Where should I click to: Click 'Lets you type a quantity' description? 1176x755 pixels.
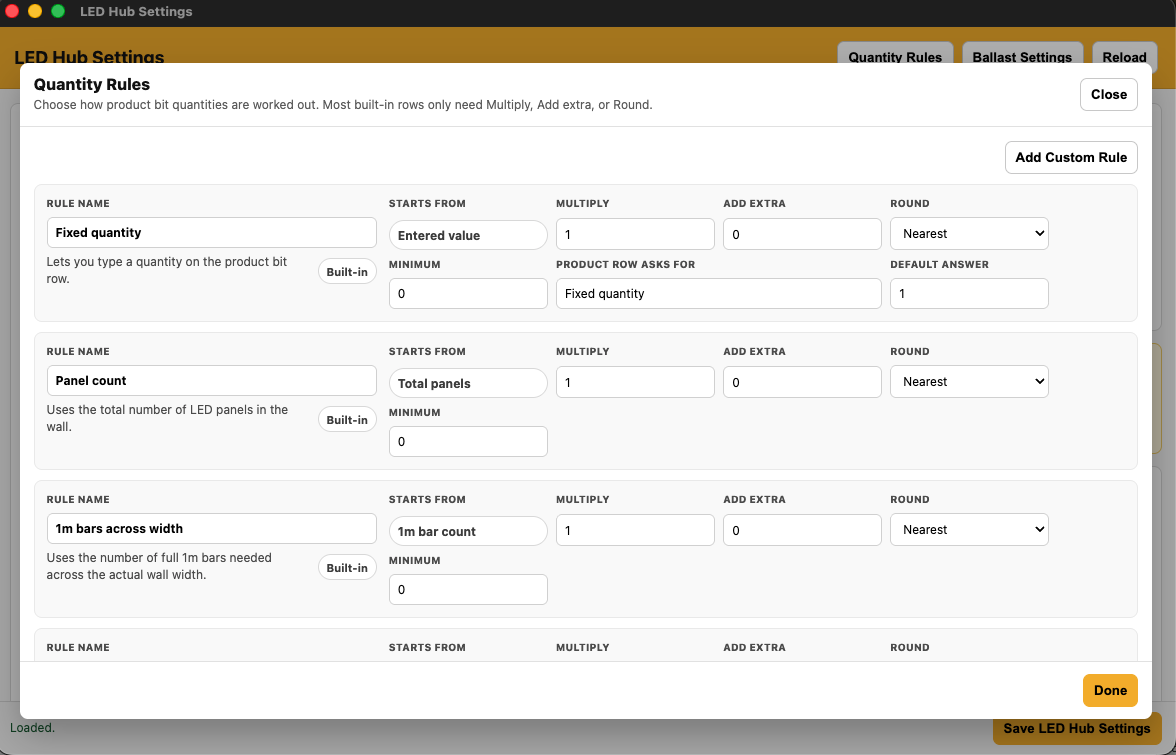(x=166, y=270)
